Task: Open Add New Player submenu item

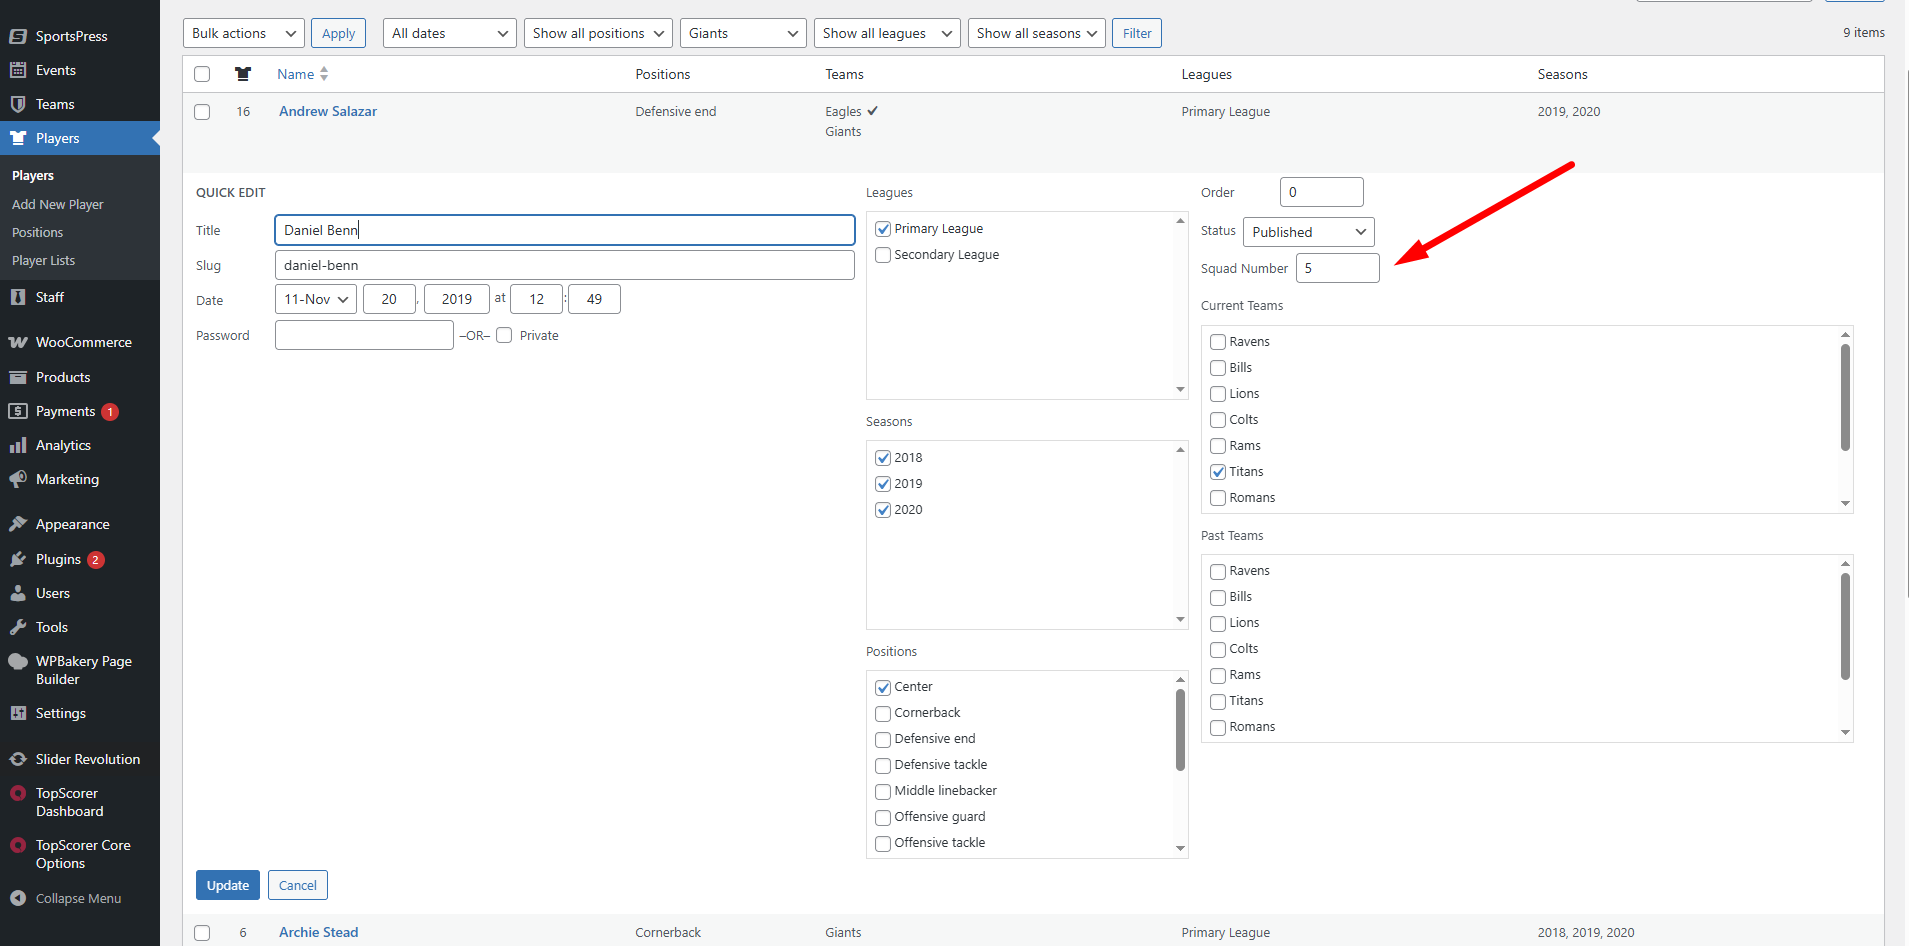Action: (58, 204)
